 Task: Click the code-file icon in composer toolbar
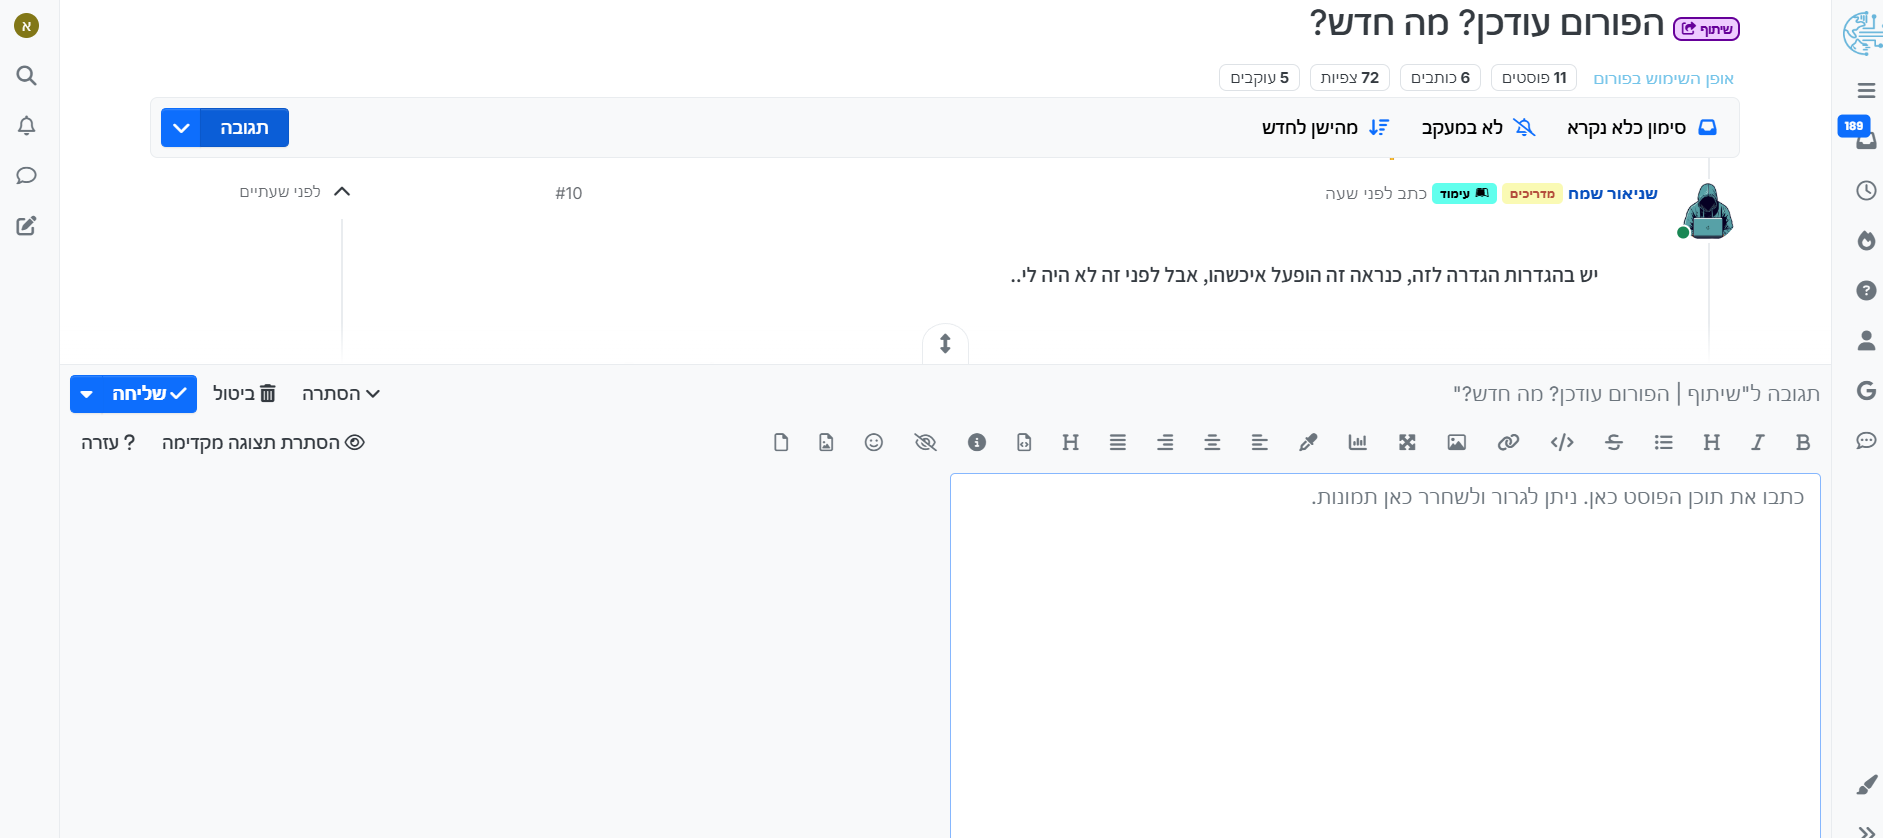click(x=1024, y=442)
